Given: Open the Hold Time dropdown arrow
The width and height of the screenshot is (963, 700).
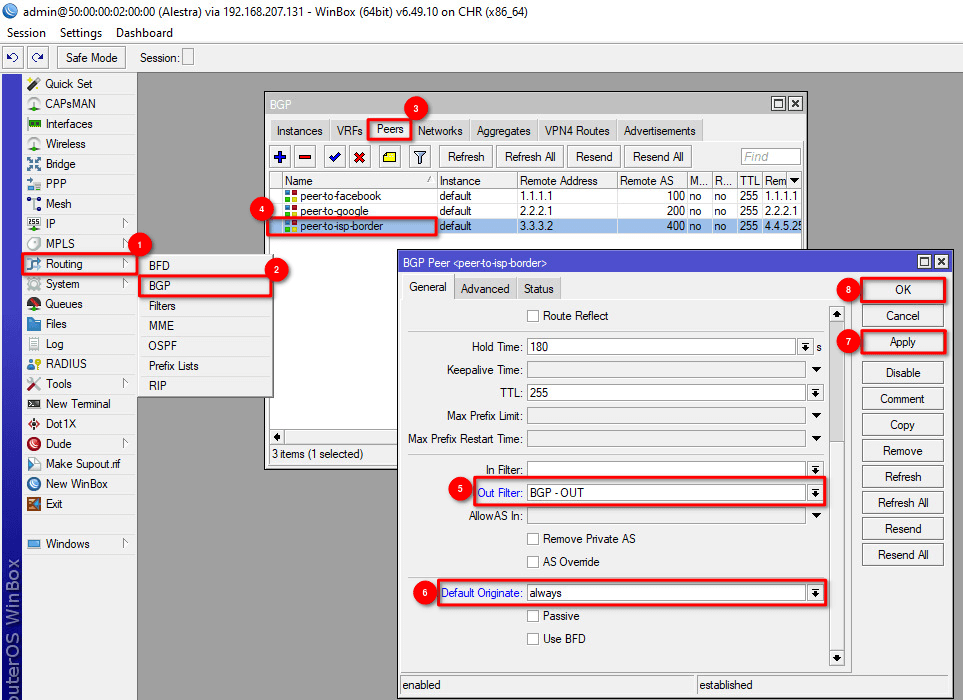Looking at the screenshot, I should tap(805, 347).
